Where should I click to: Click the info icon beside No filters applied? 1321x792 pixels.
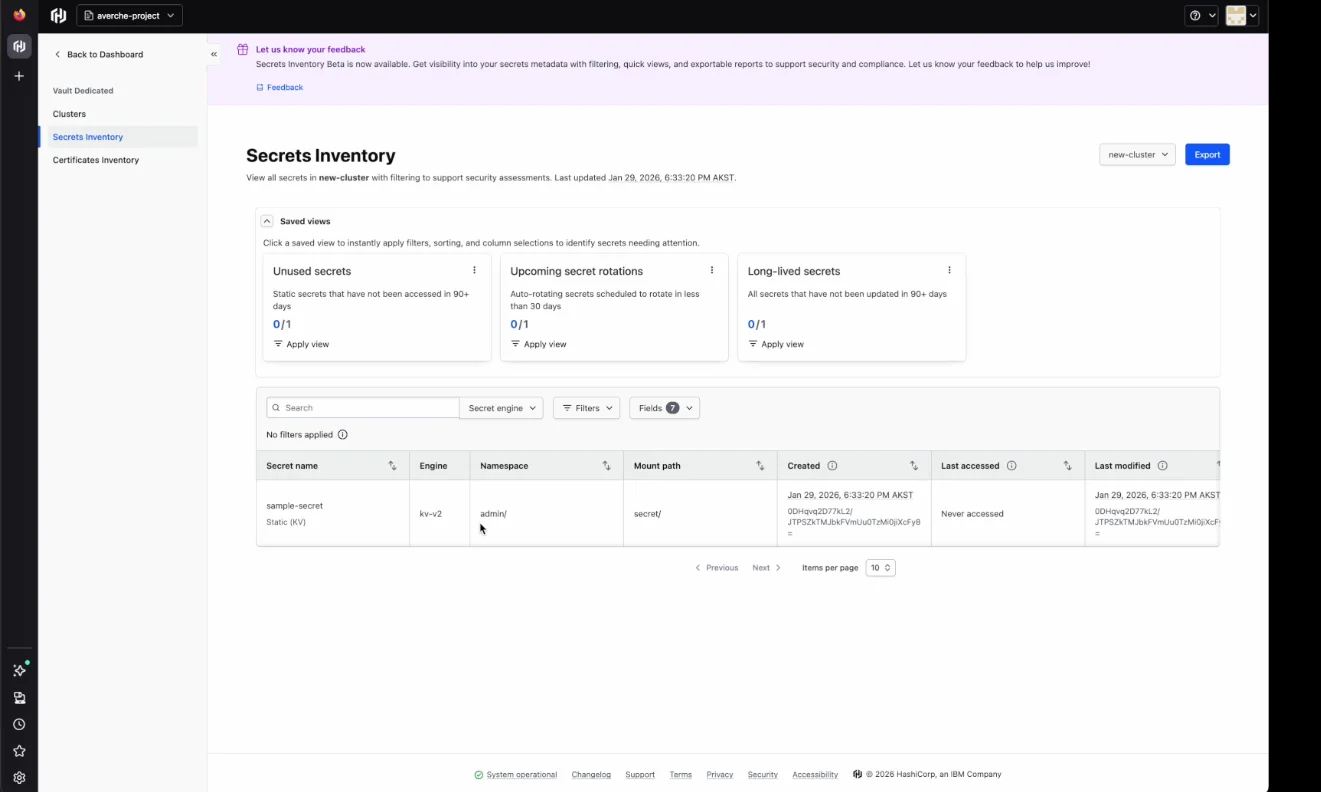(342, 434)
